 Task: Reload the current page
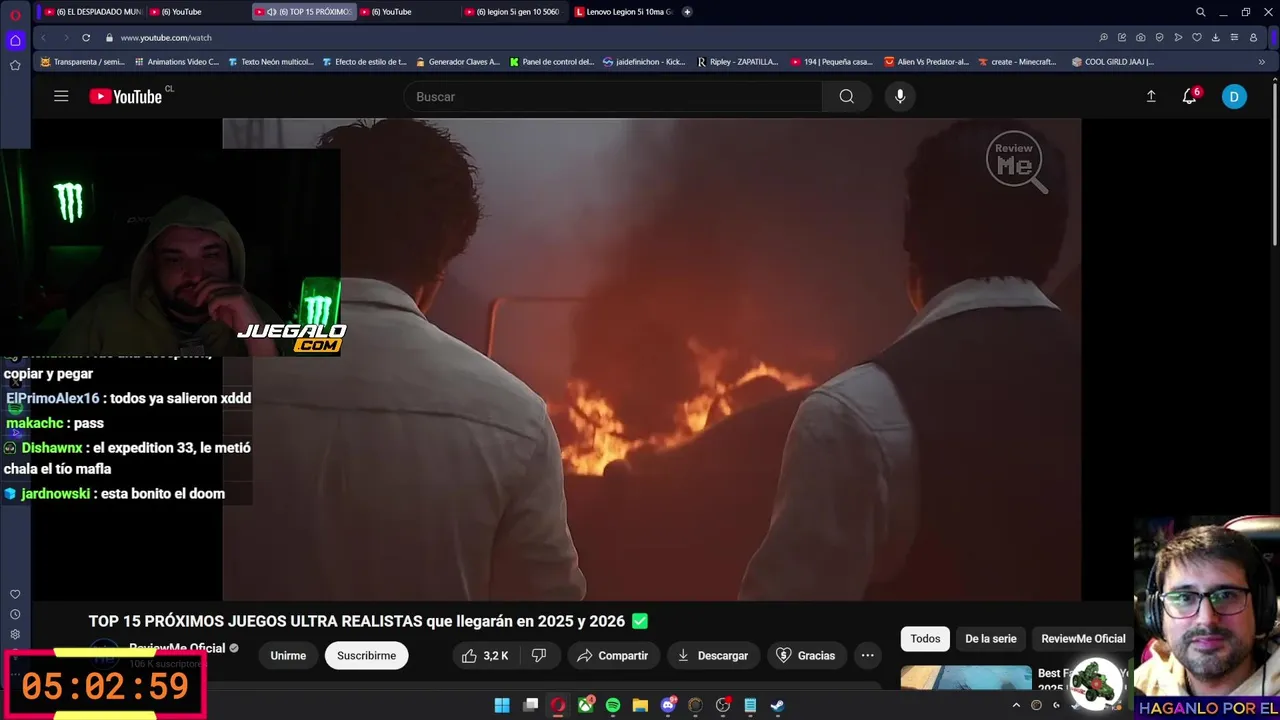click(86, 37)
